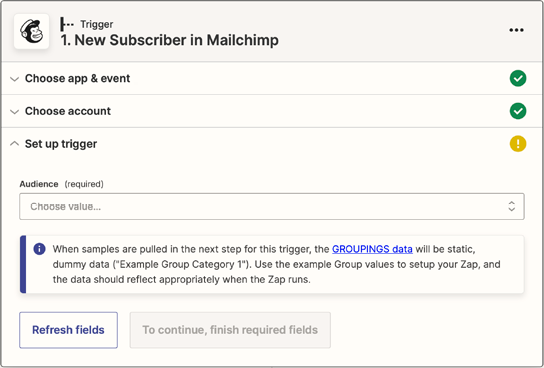Select the Choose app & event section title
544x368 pixels.
(77, 78)
